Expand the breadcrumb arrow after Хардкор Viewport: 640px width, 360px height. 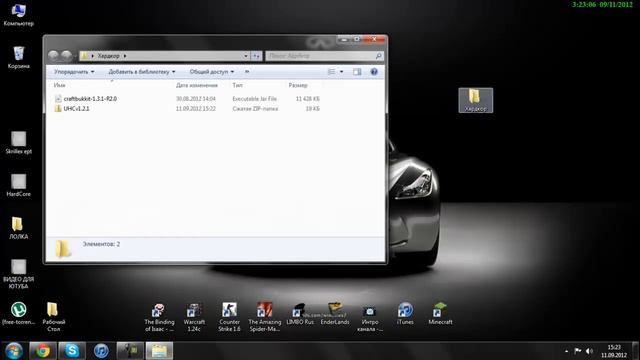click(x=125, y=56)
